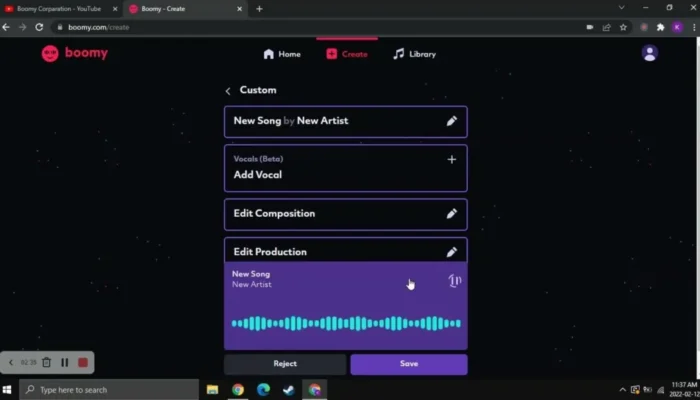Edit song name and artist pencil
The height and width of the screenshot is (400, 700).
(452, 121)
